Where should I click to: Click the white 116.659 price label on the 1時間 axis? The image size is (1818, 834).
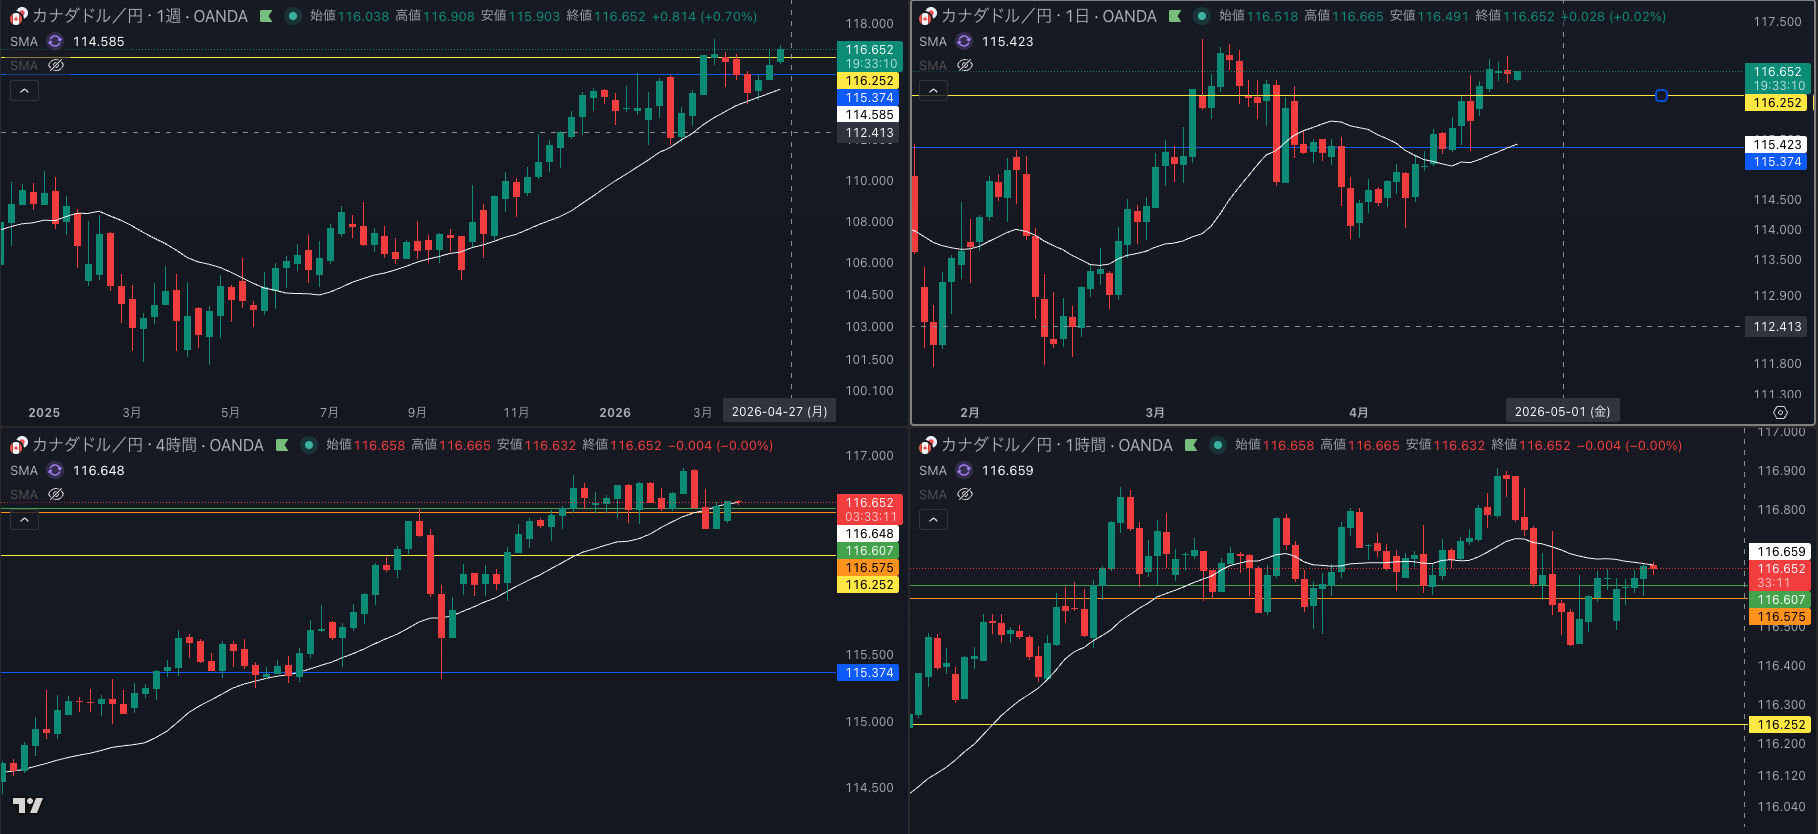pos(1781,552)
